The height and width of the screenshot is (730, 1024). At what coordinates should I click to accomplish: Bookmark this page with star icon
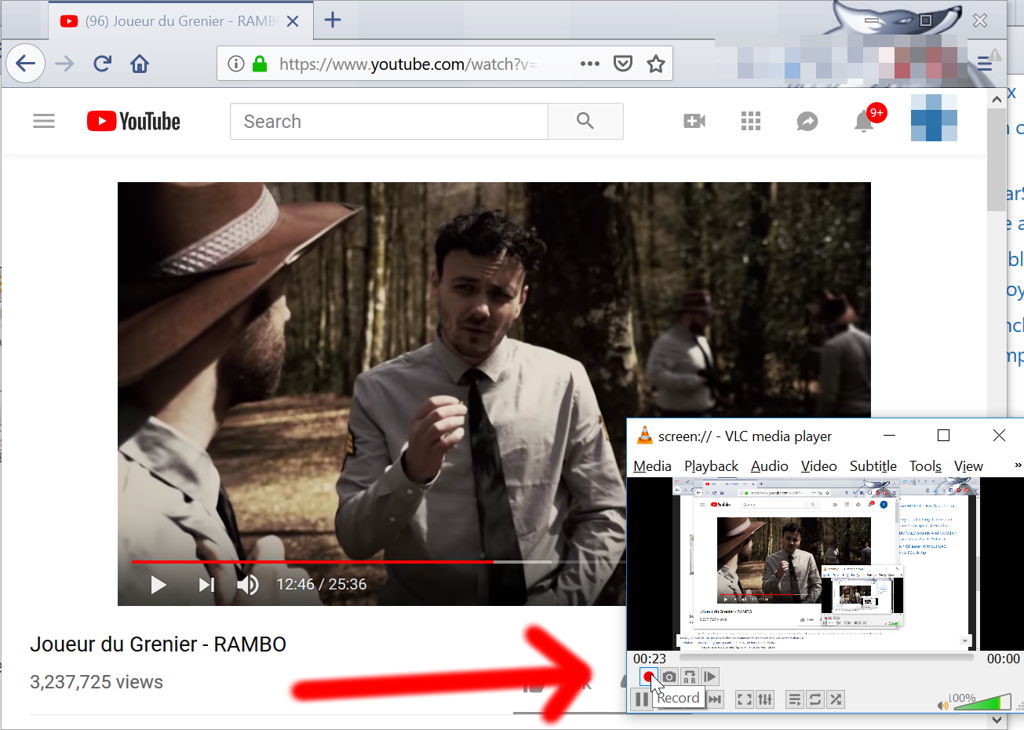point(656,63)
